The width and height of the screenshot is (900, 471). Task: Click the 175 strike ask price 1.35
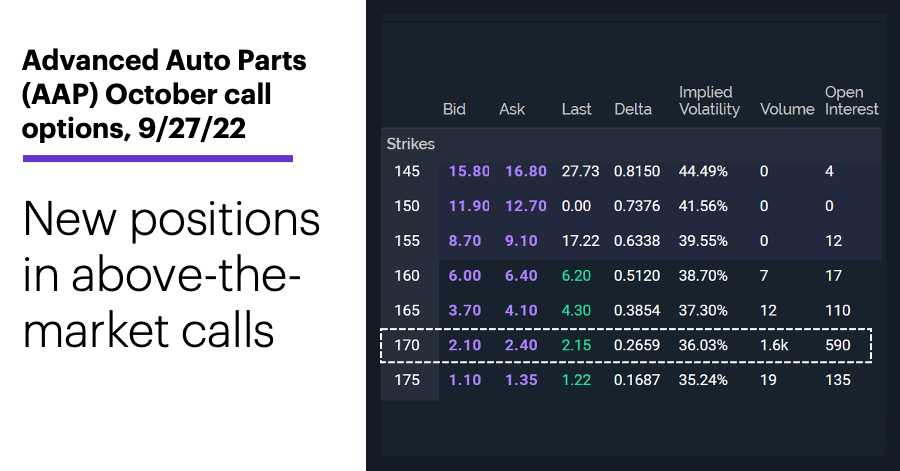(x=521, y=380)
